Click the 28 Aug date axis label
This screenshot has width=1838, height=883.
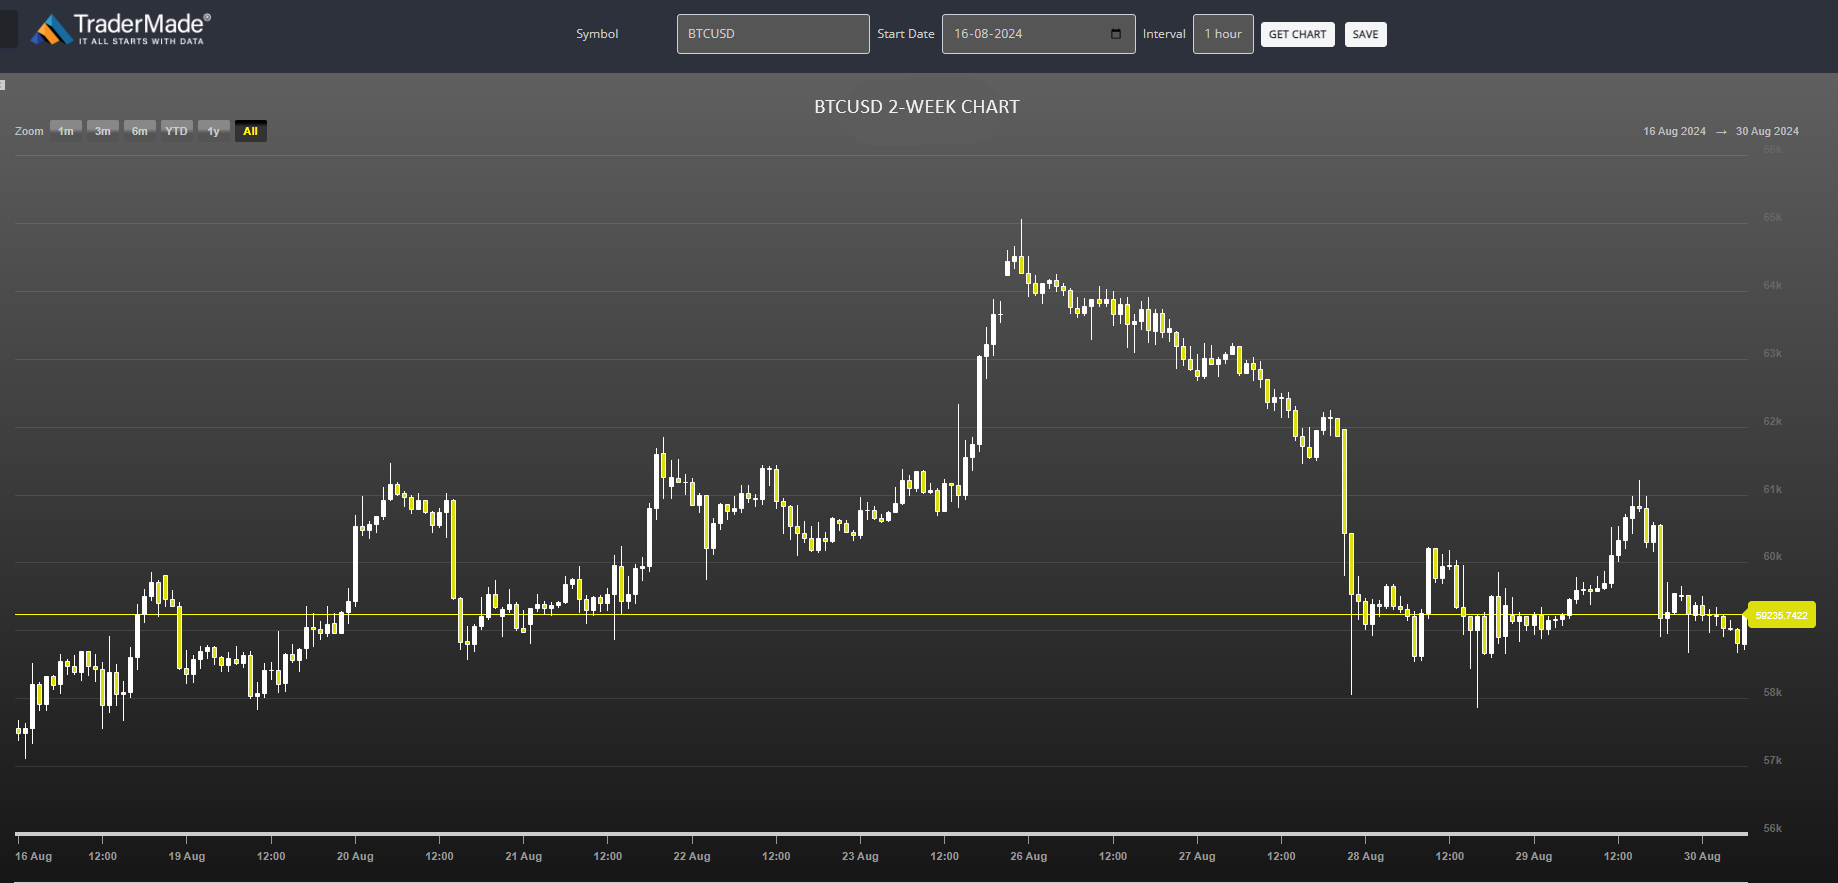[x=1365, y=856]
